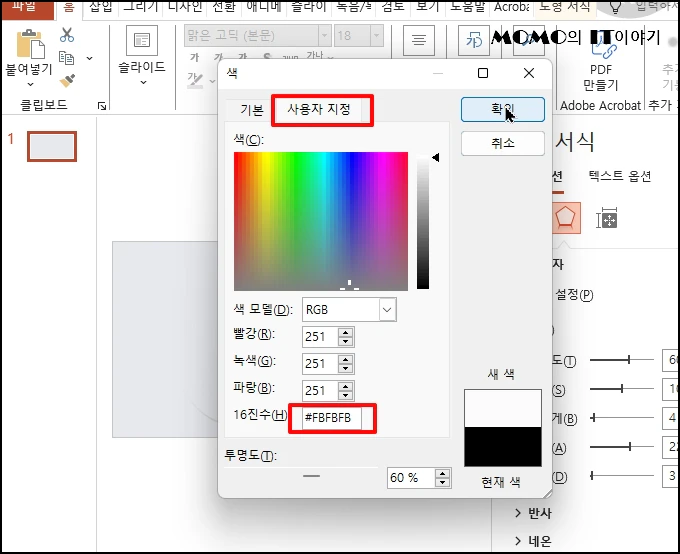Click the Cut scissors icon
The image size is (680, 554).
coord(67,35)
